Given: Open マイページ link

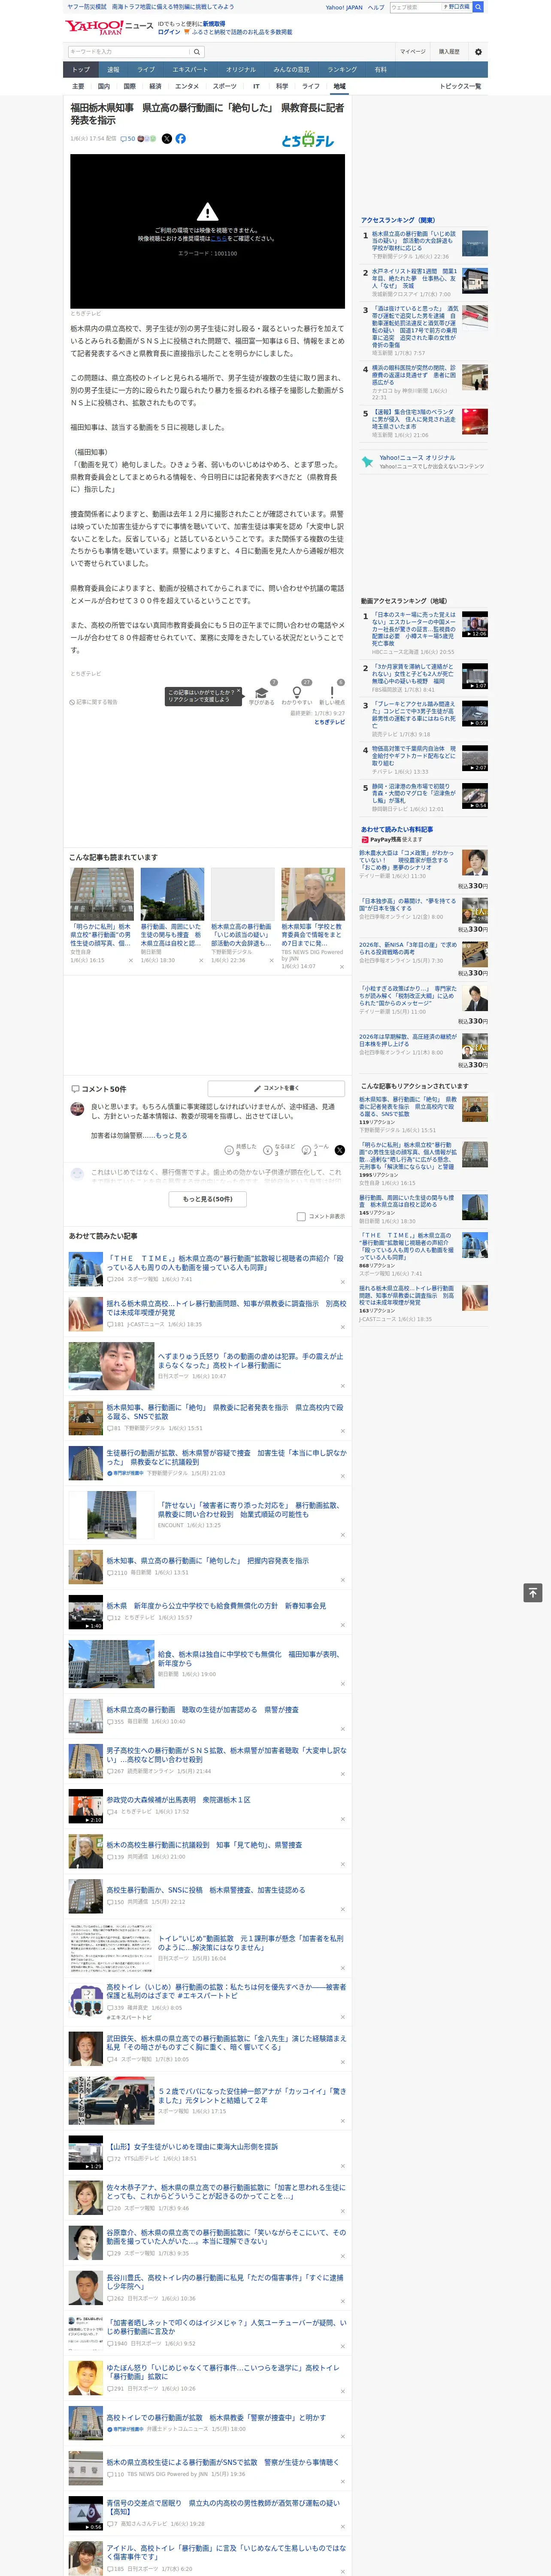Looking at the screenshot, I should coord(412,52).
